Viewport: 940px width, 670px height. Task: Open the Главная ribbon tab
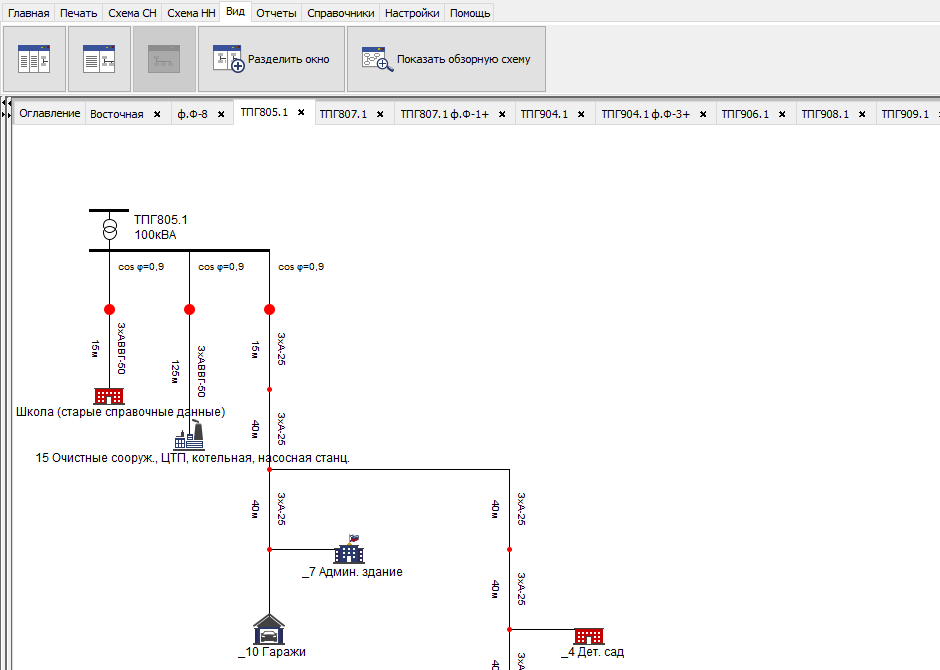[28, 13]
